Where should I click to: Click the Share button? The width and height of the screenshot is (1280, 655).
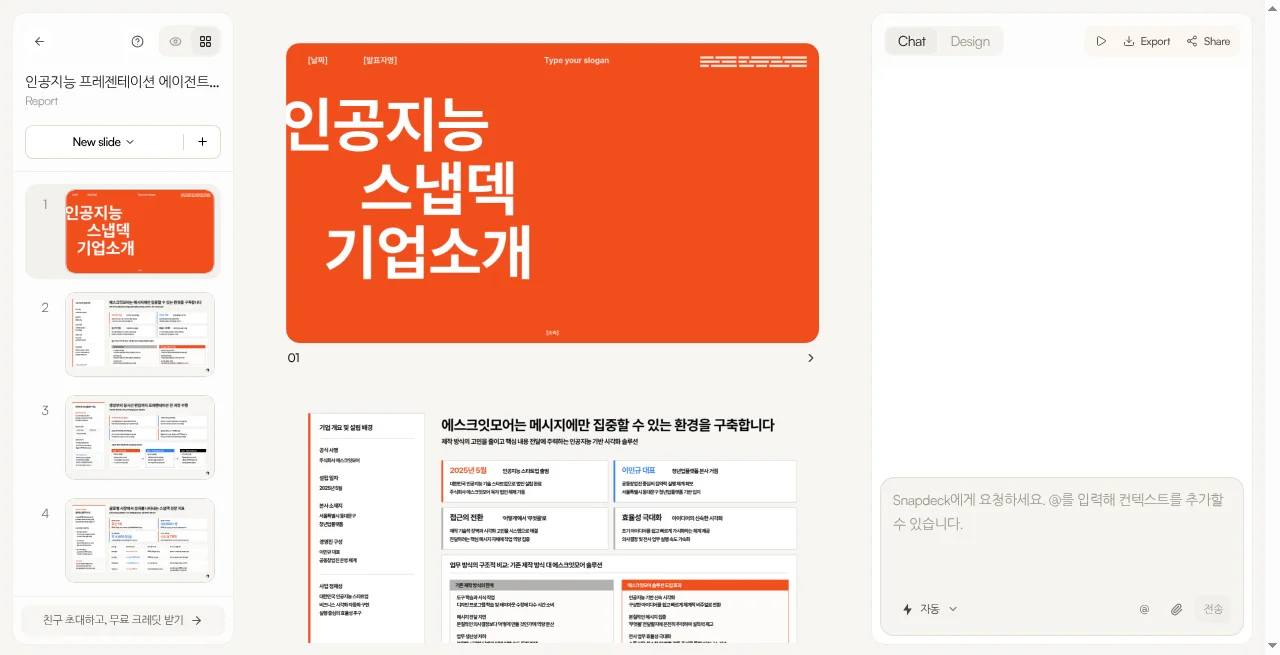point(1209,42)
